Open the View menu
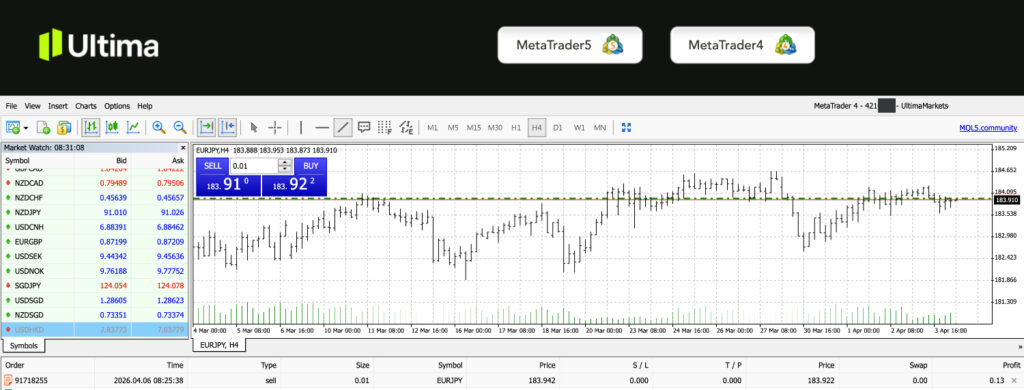The height and width of the screenshot is (390, 1024). [33, 106]
